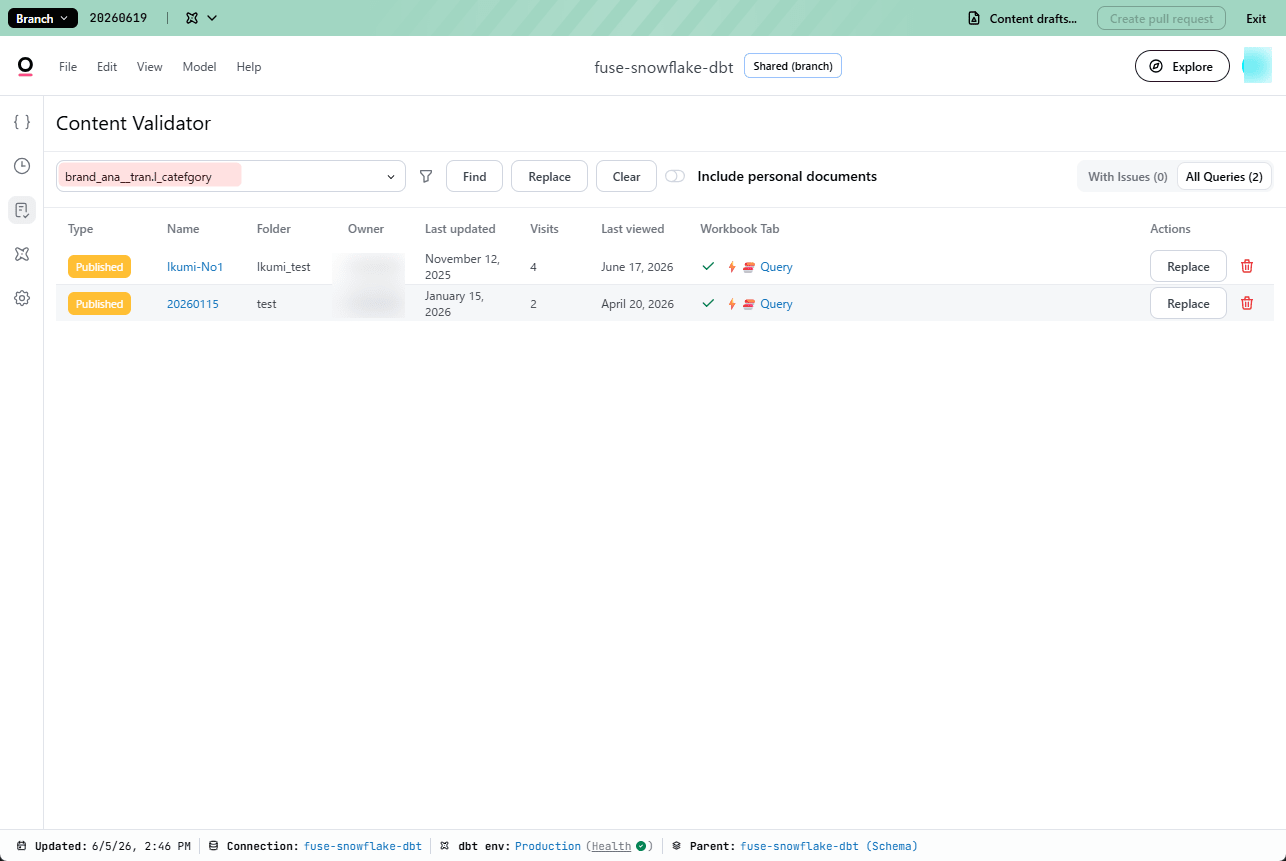Click the stacked layers icon in Ikumi-No1 row
1286x861 pixels.
click(x=749, y=267)
